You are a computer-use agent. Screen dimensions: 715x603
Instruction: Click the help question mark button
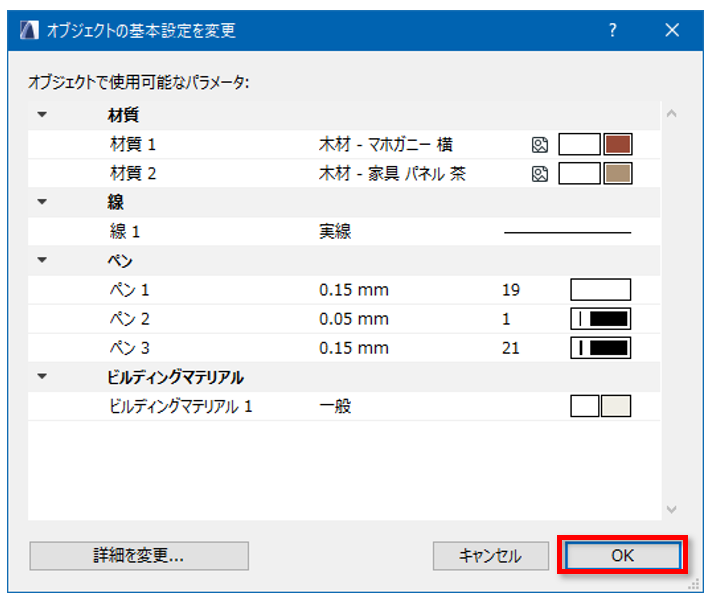613,31
